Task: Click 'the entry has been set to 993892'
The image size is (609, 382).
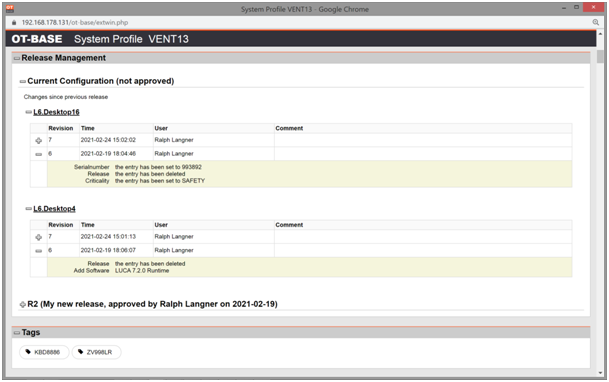Action: 158,167
